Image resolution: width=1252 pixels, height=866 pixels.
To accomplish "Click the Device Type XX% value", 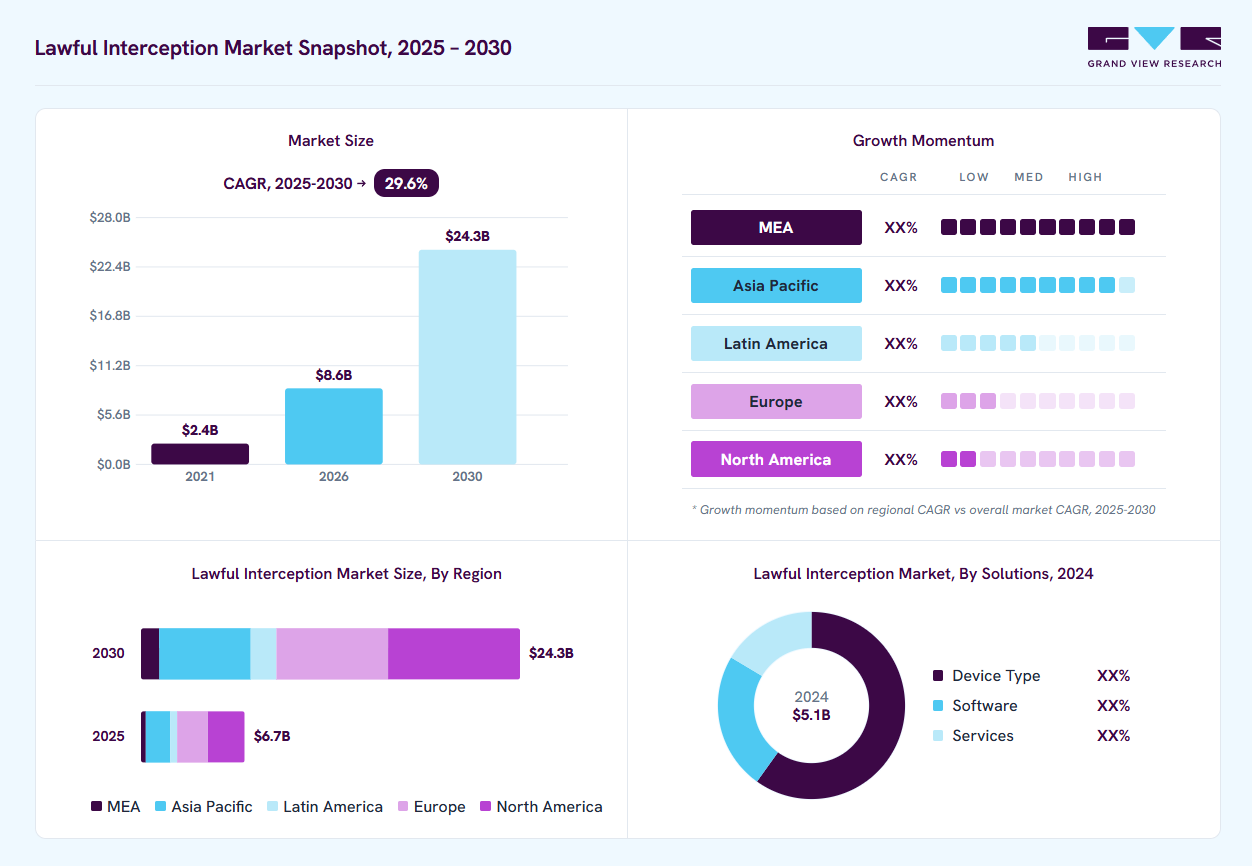I will 1113,676.
